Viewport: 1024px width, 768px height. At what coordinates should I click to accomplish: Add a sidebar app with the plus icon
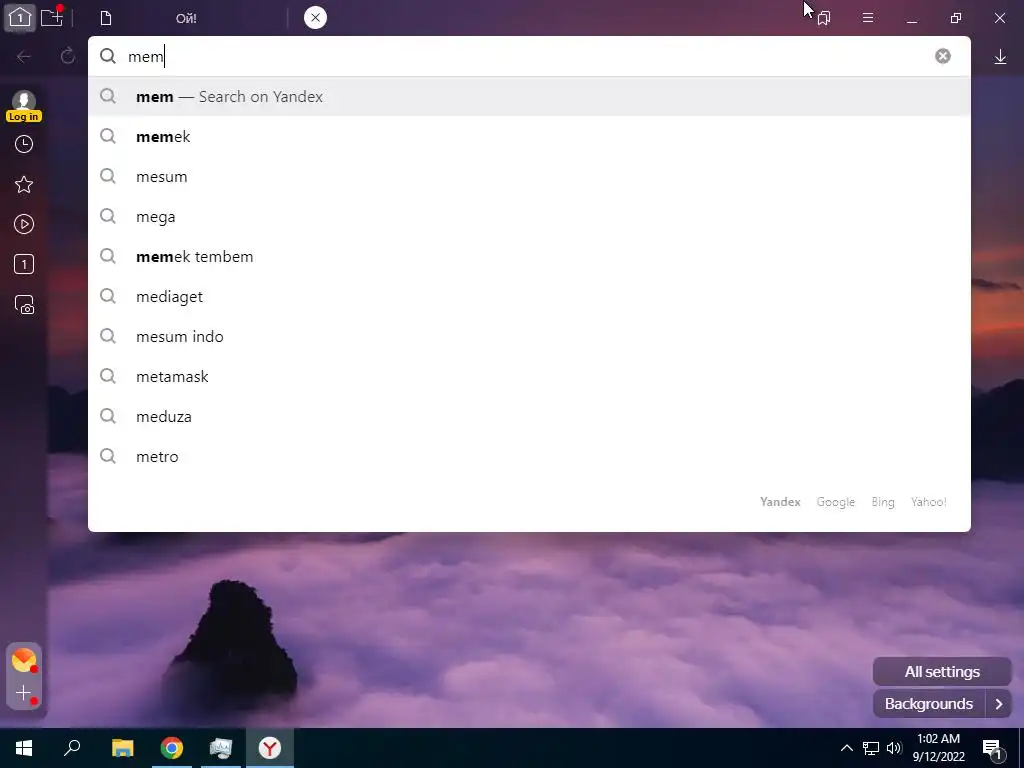click(x=24, y=693)
